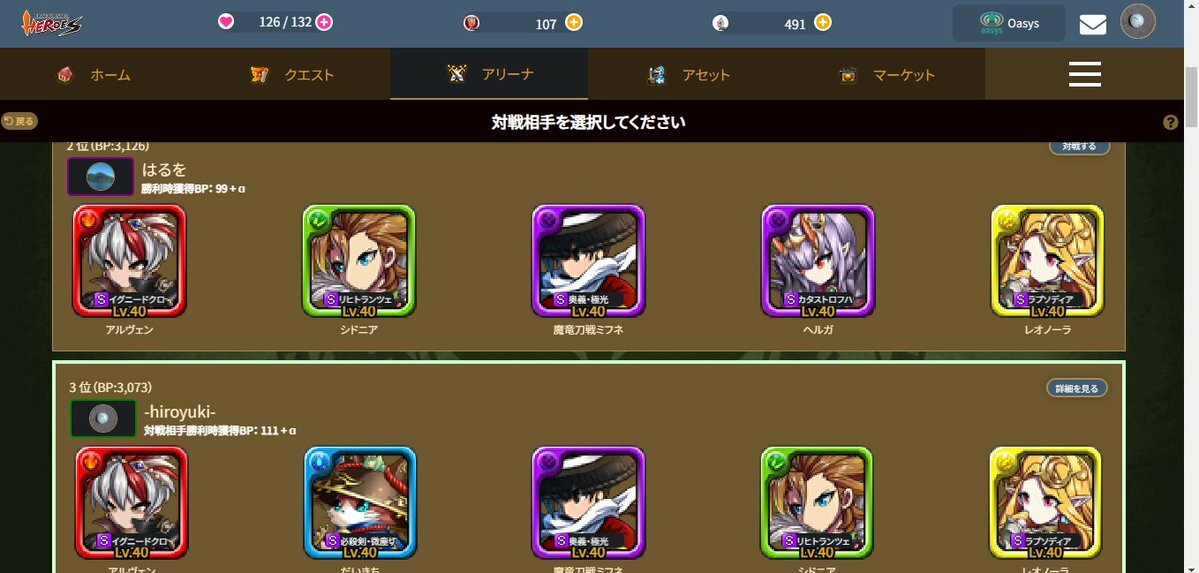Click the help question mark icon

point(1170,122)
